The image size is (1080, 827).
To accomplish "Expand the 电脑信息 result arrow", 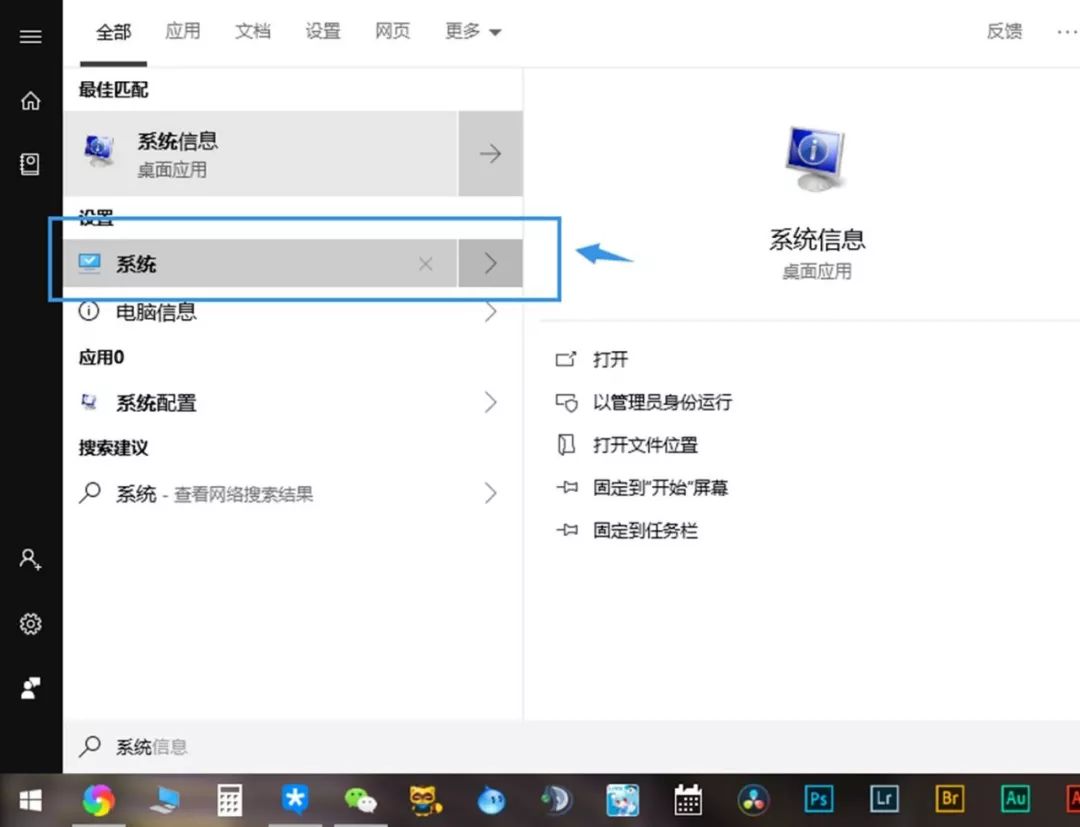I will click(490, 311).
